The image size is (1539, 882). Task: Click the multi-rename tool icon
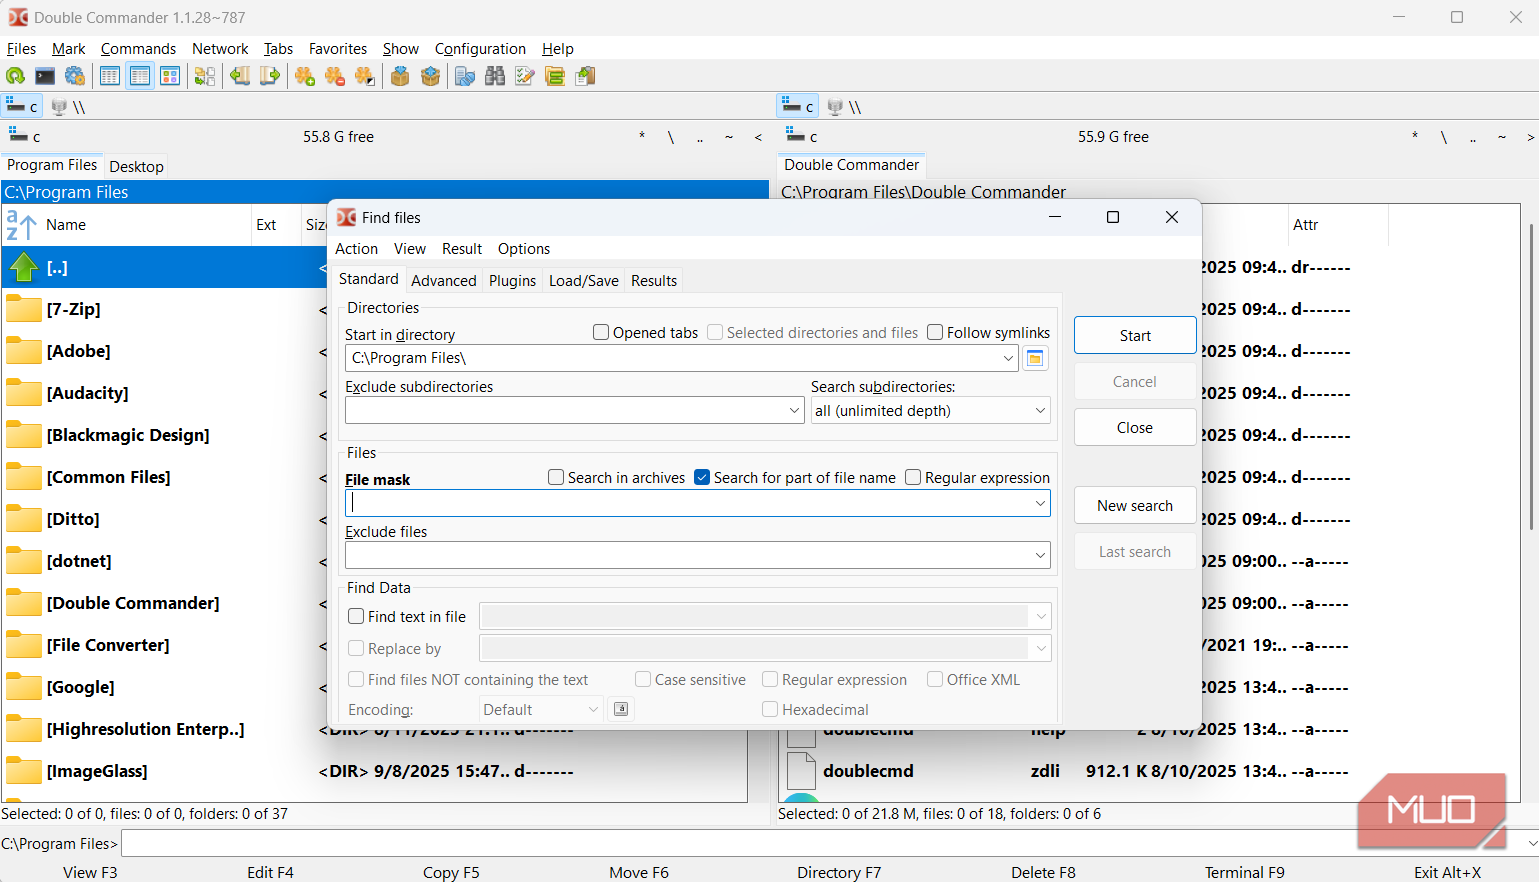tap(525, 76)
